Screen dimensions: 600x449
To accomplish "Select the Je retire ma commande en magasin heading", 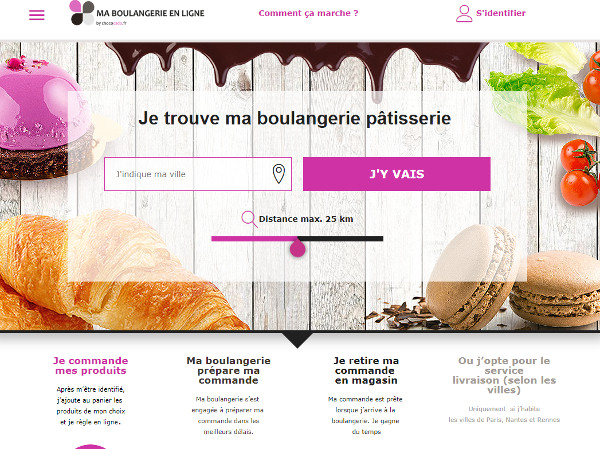I will pyautogui.click(x=366, y=371).
